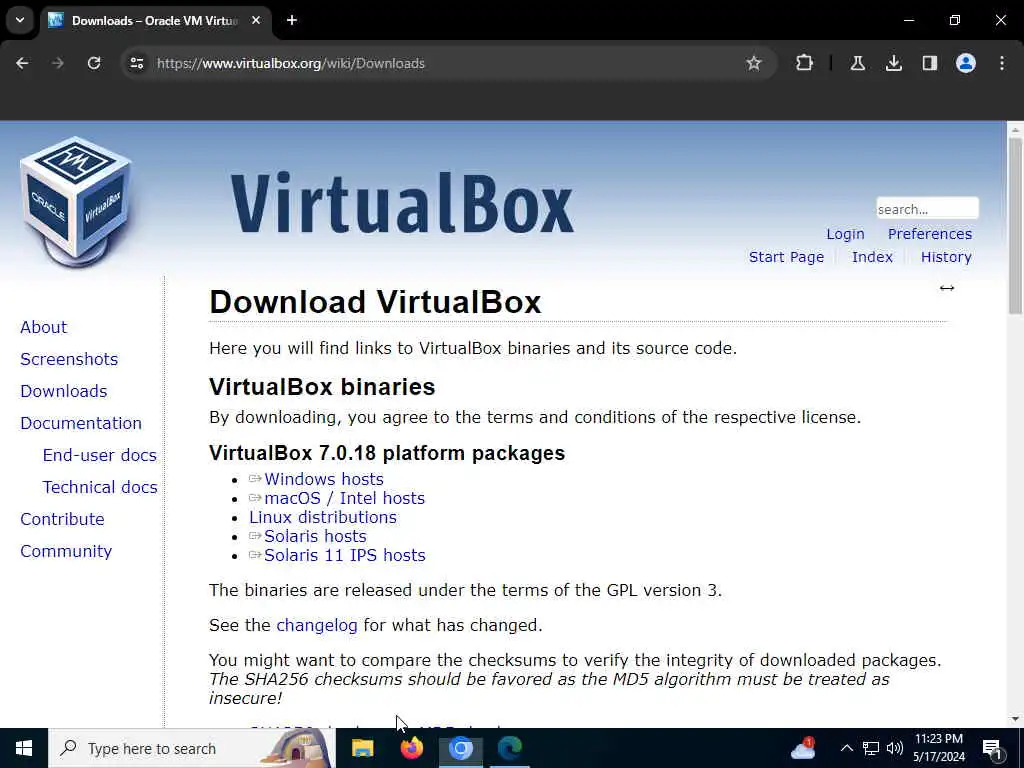Open the Preferences link
Viewport: 1024px width, 768px height.
click(930, 234)
